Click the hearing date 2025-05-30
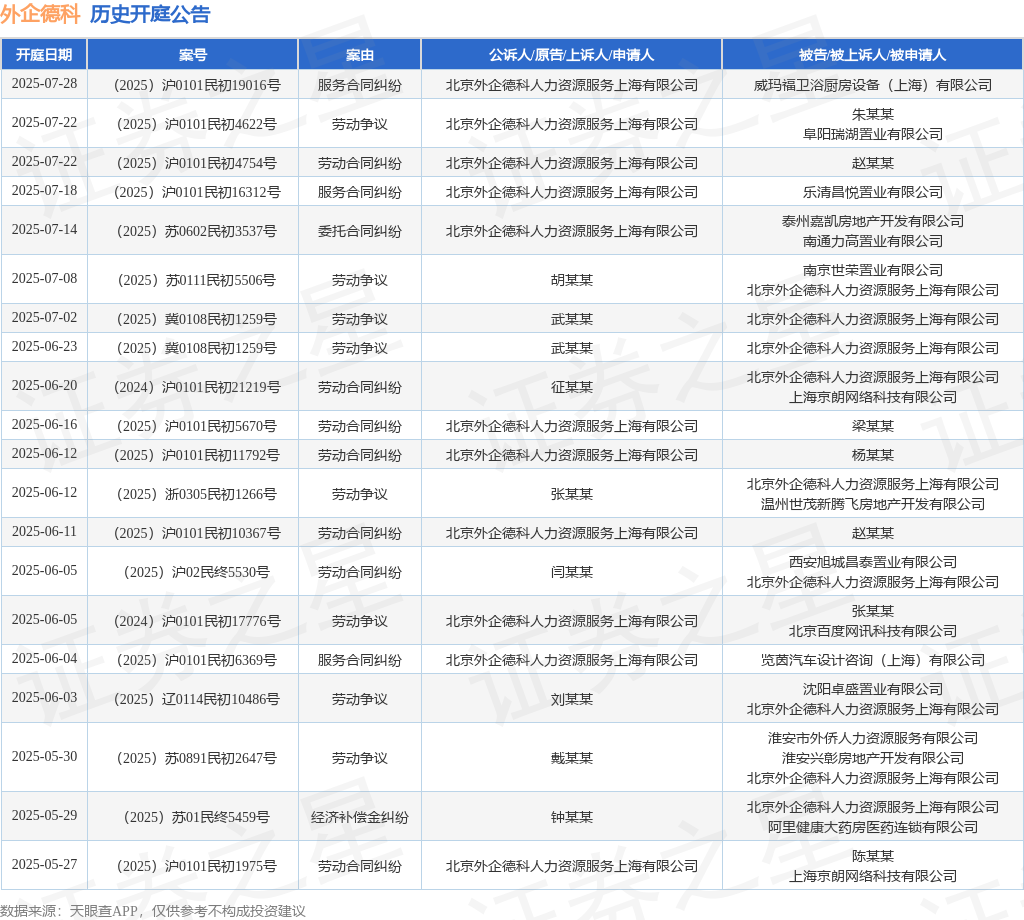Screen dimensions: 1024x920 click(44, 756)
